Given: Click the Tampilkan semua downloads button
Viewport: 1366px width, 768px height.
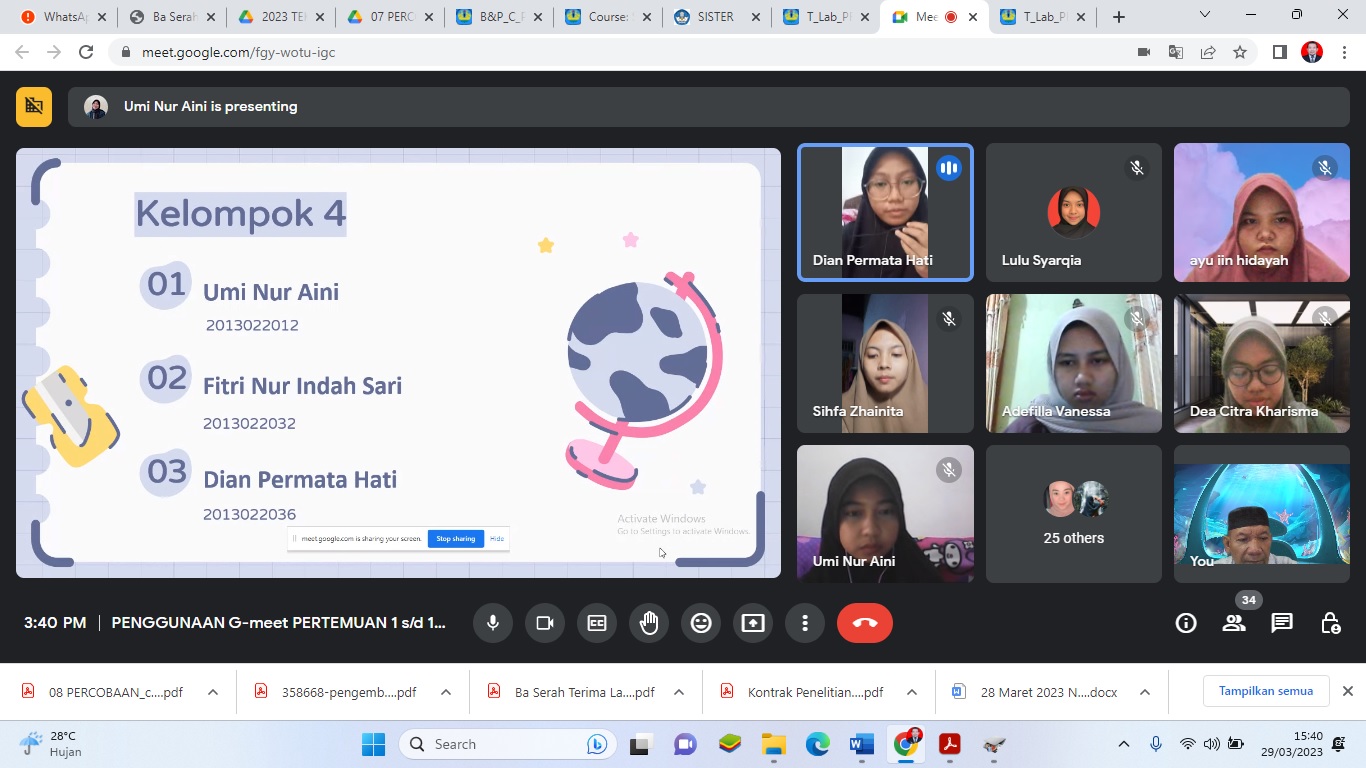Looking at the screenshot, I should 1265,691.
